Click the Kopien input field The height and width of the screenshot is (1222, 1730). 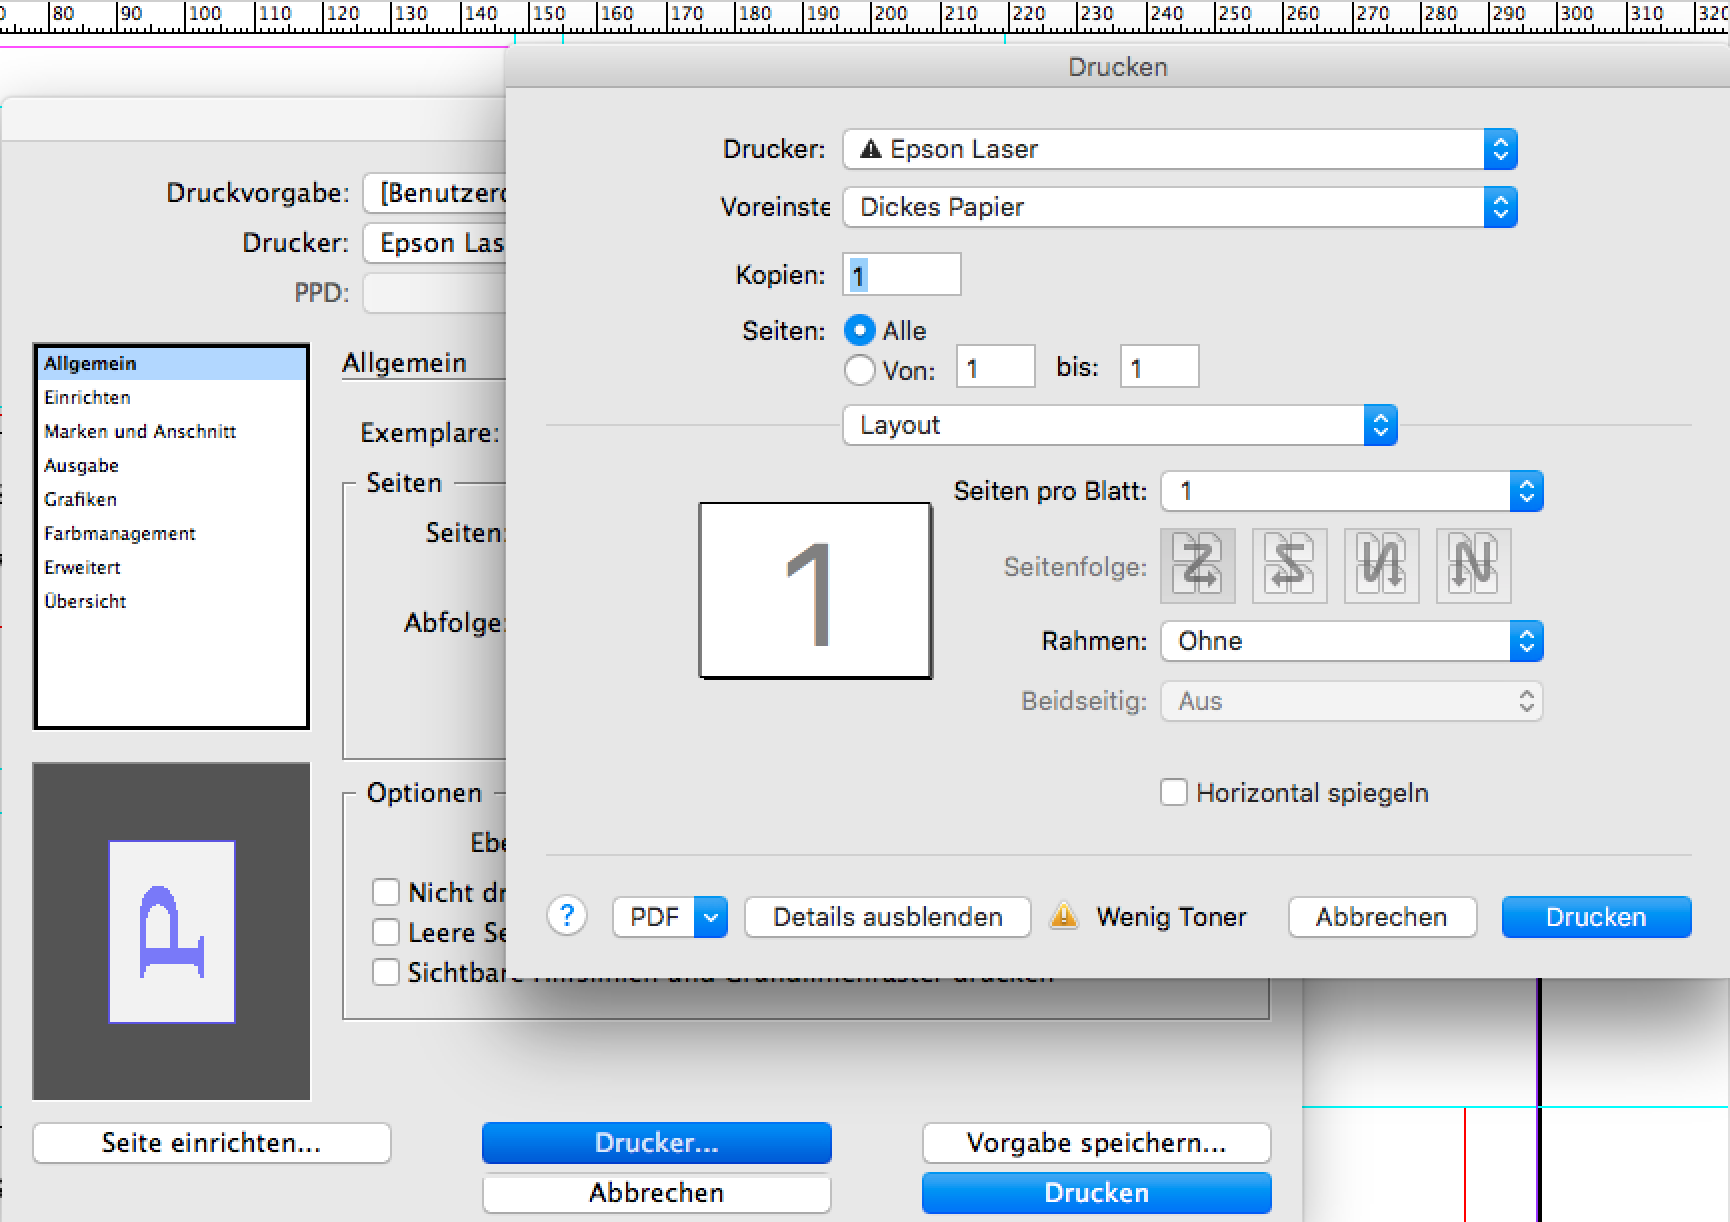pyautogui.click(x=902, y=275)
